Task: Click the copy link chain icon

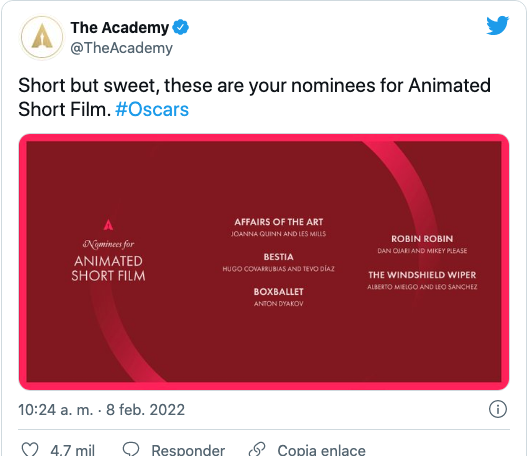Action: 257,450
